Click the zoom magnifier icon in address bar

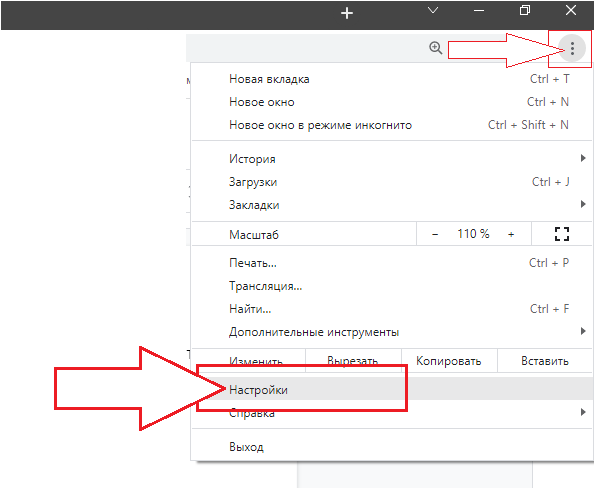click(x=435, y=48)
